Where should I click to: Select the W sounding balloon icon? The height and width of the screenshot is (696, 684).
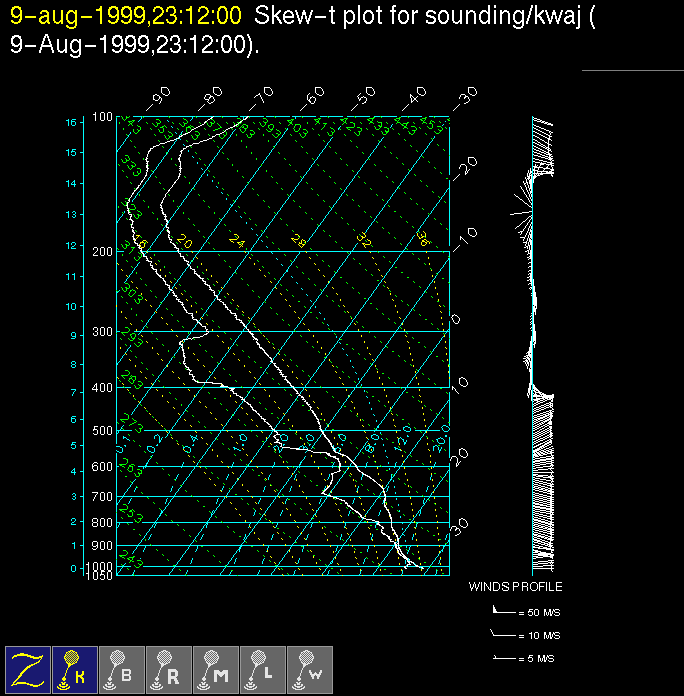click(310, 669)
